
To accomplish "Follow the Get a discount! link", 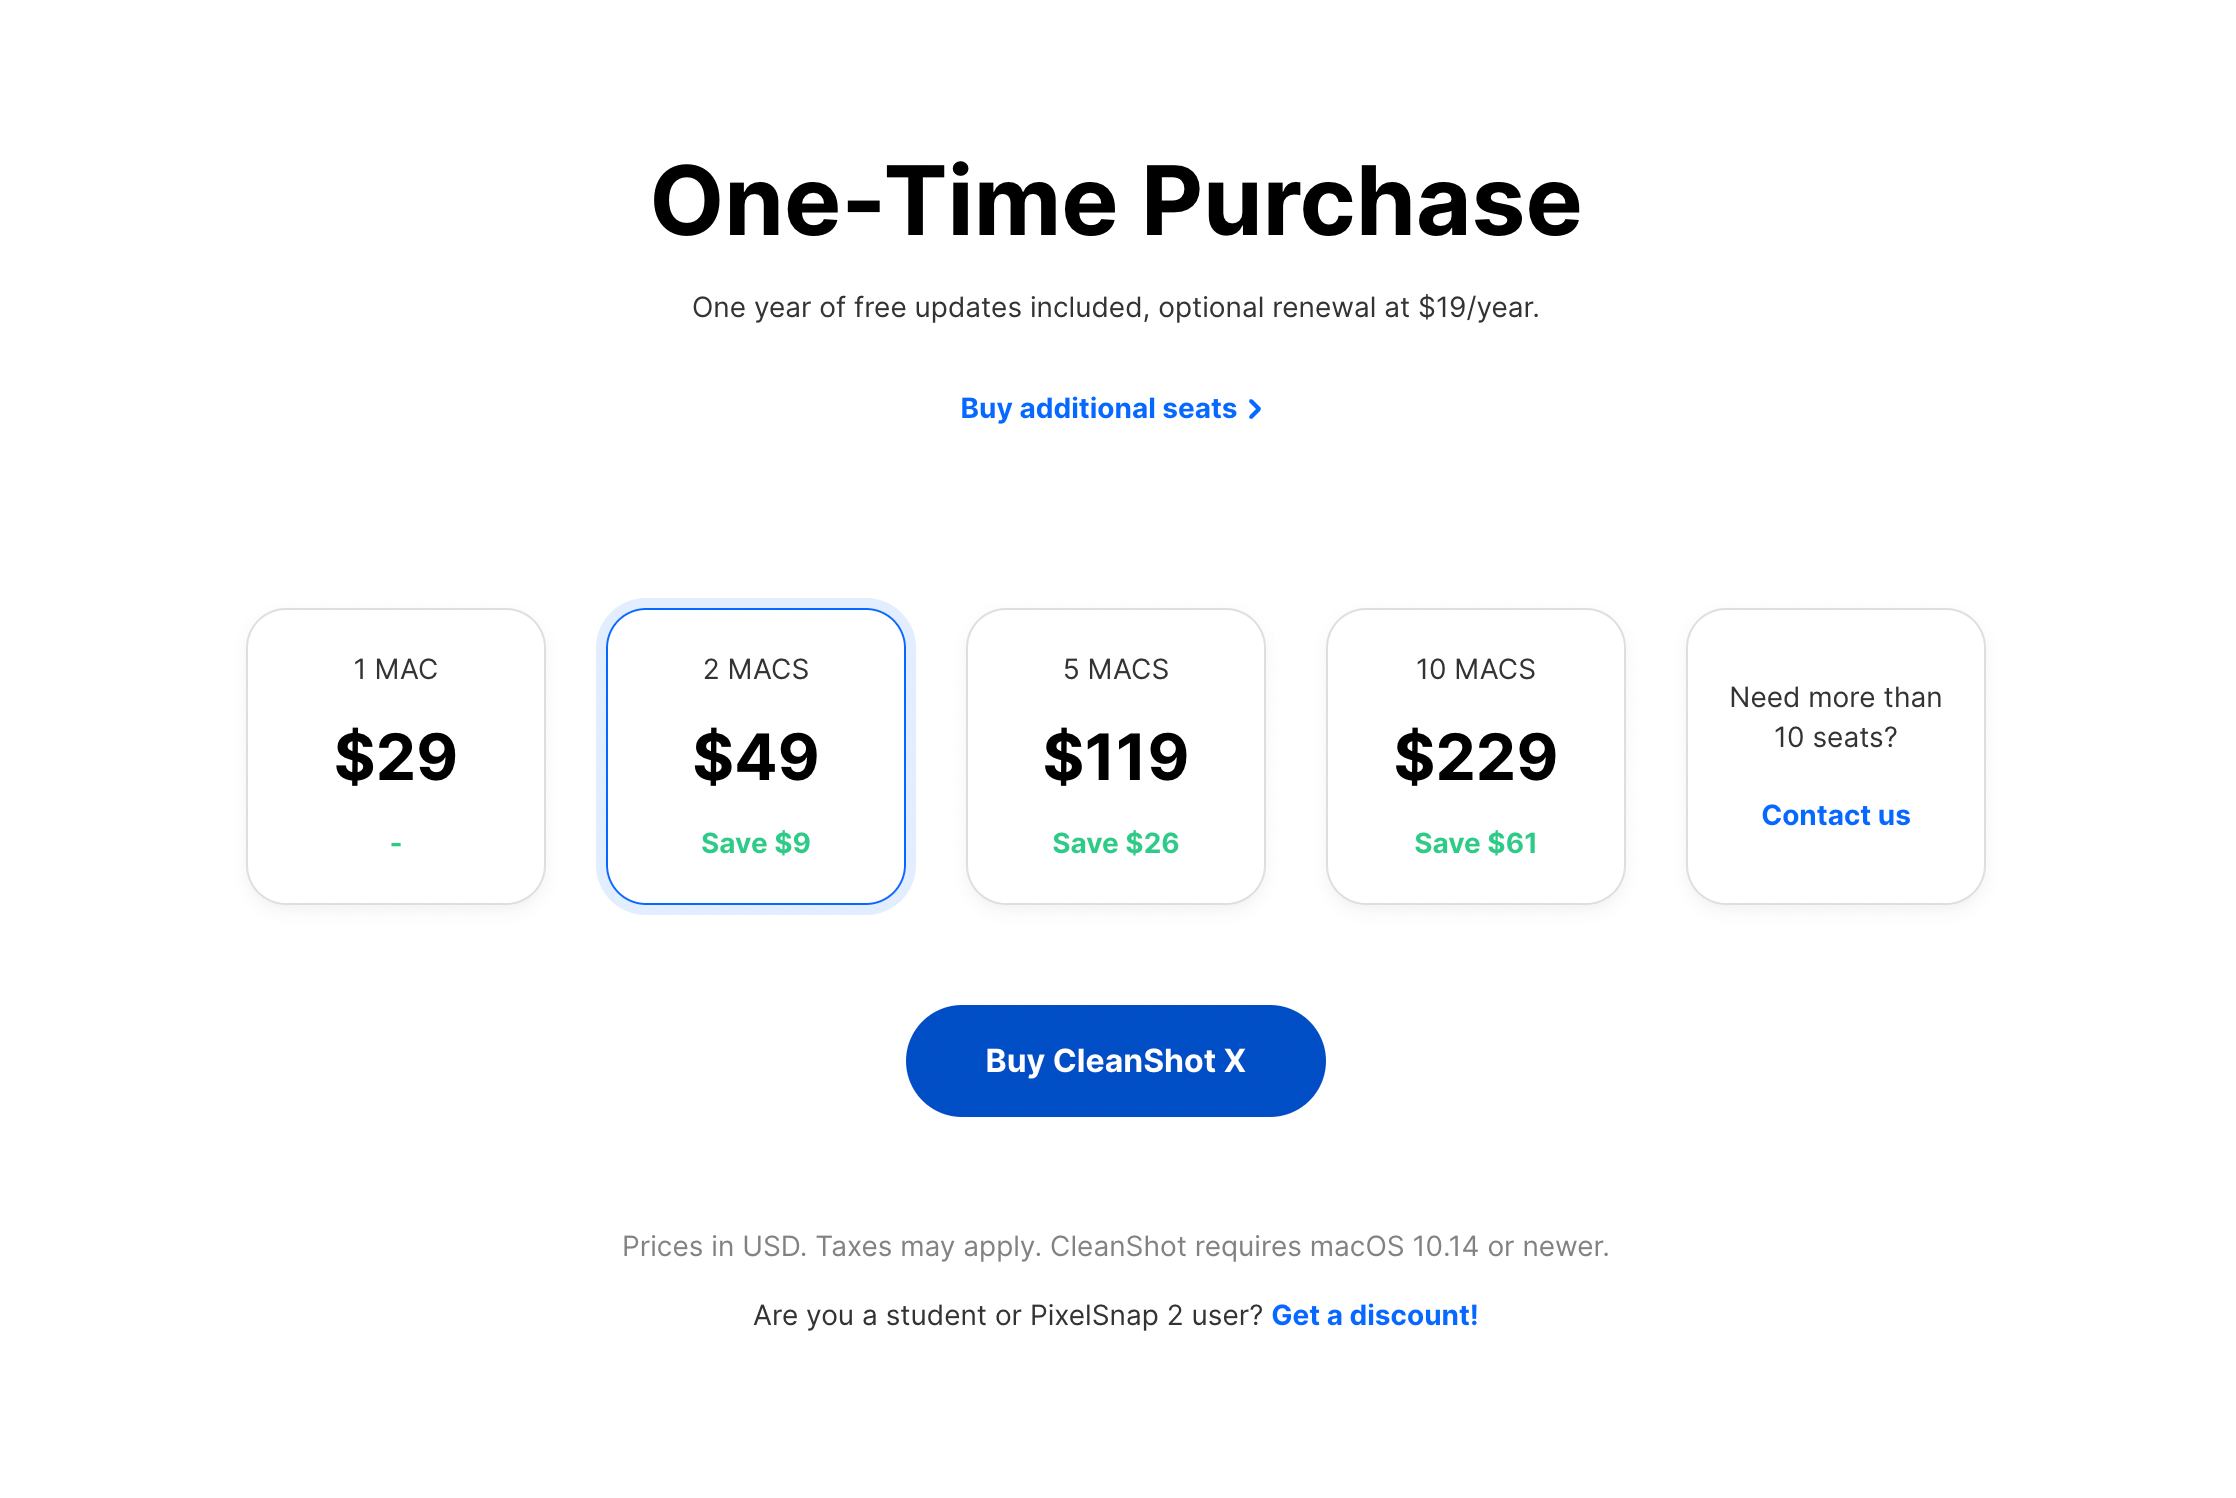I will 1374,1315.
